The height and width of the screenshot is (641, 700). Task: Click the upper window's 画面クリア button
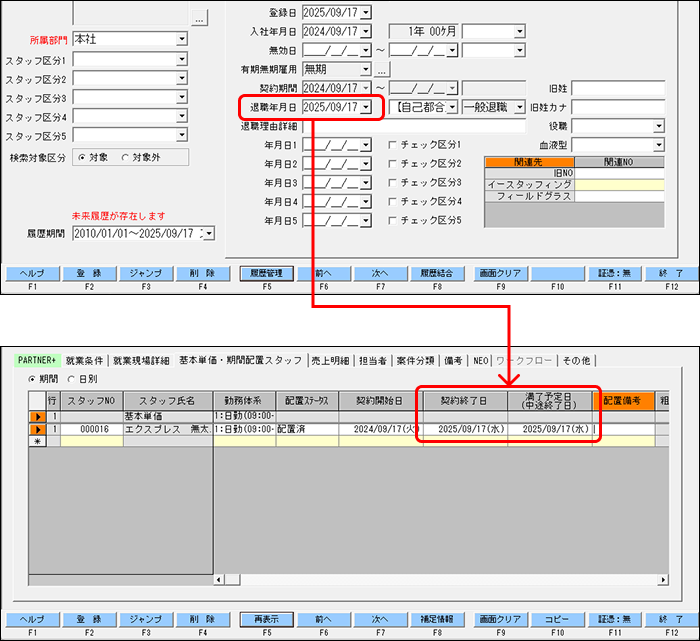click(500, 274)
